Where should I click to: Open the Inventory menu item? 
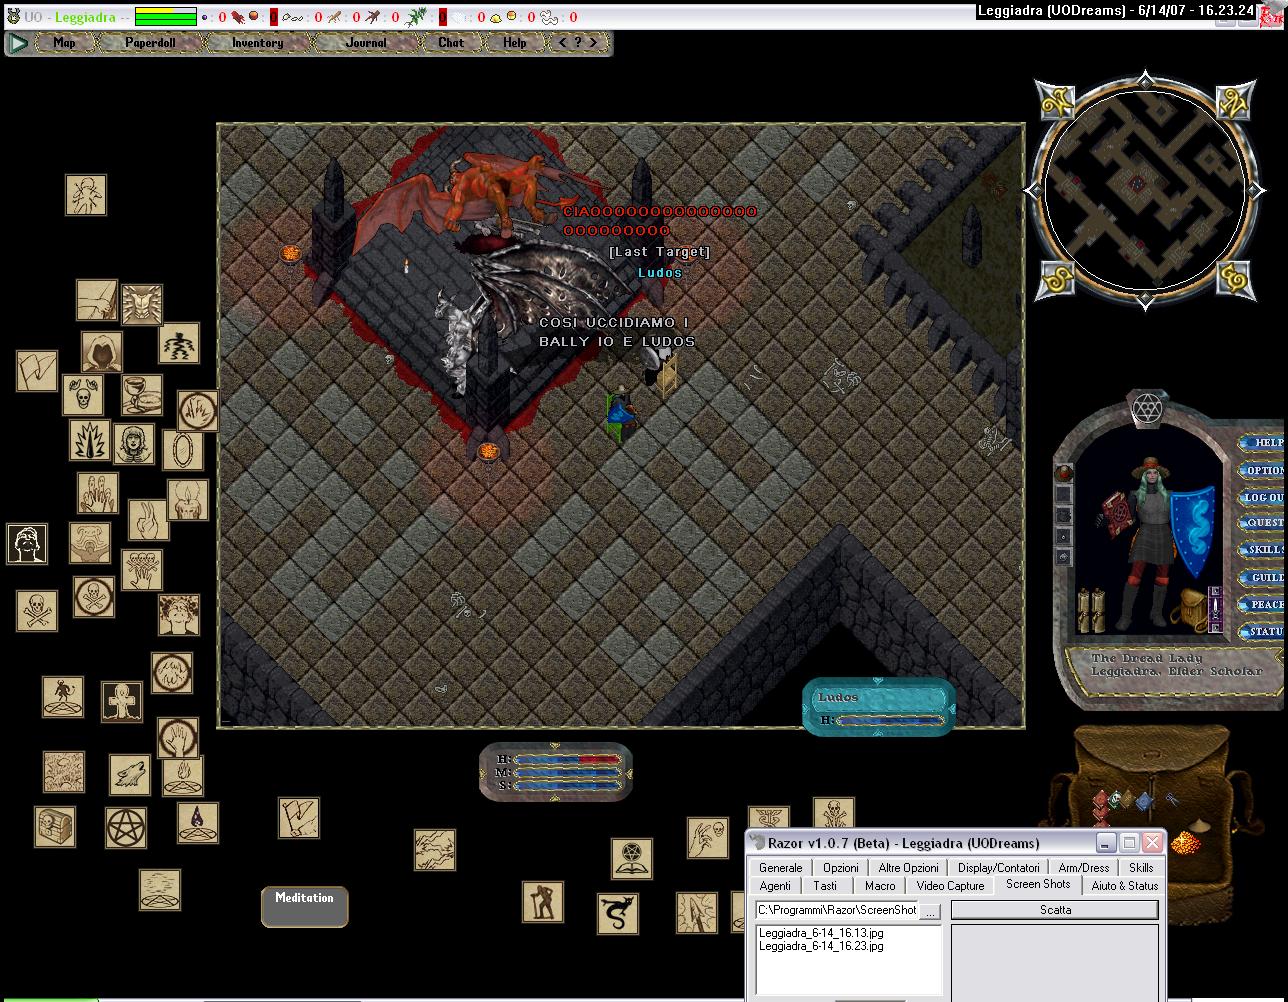click(258, 43)
